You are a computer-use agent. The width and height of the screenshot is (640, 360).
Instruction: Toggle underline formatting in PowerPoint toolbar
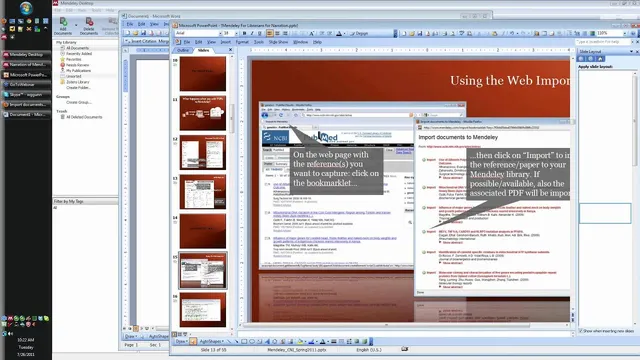click(260, 33)
